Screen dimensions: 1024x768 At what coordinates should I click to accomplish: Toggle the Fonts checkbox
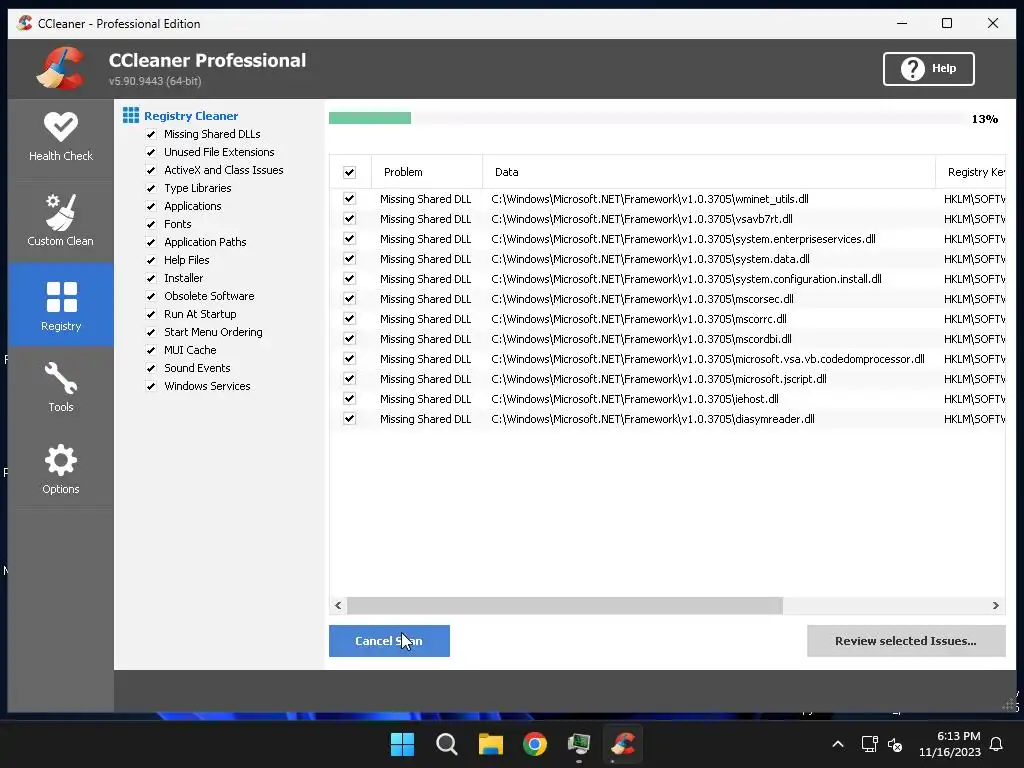[x=151, y=224]
